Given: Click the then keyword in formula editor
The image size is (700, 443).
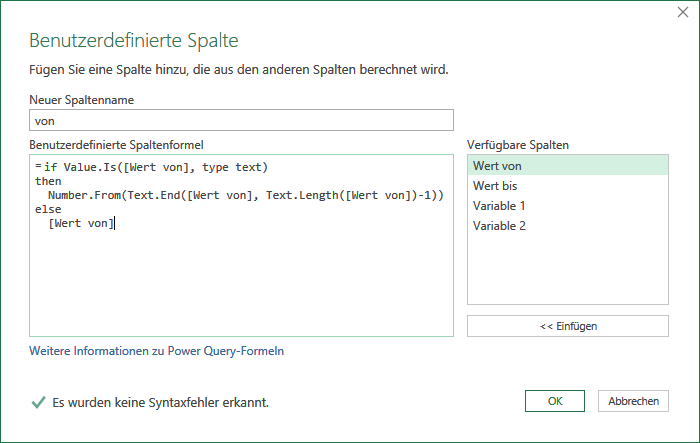Looking at the screenshot, I should tap(48, 181).
